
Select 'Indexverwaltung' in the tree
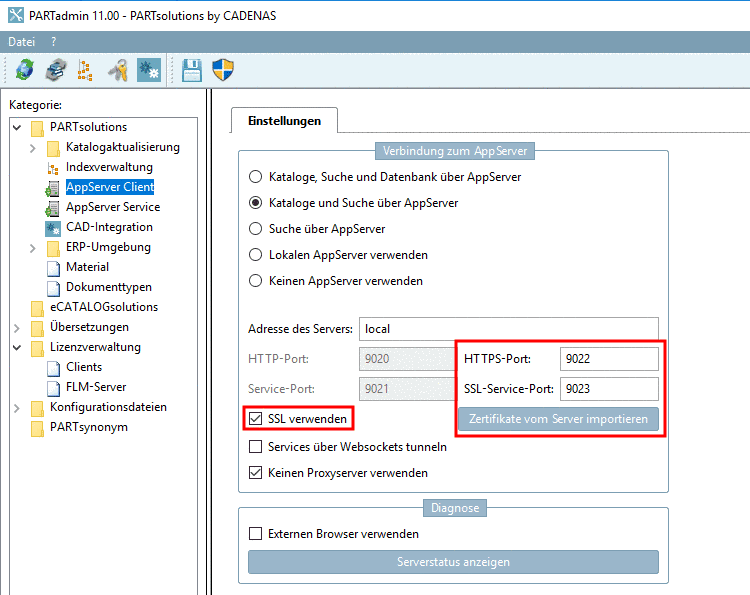(109, 167)
